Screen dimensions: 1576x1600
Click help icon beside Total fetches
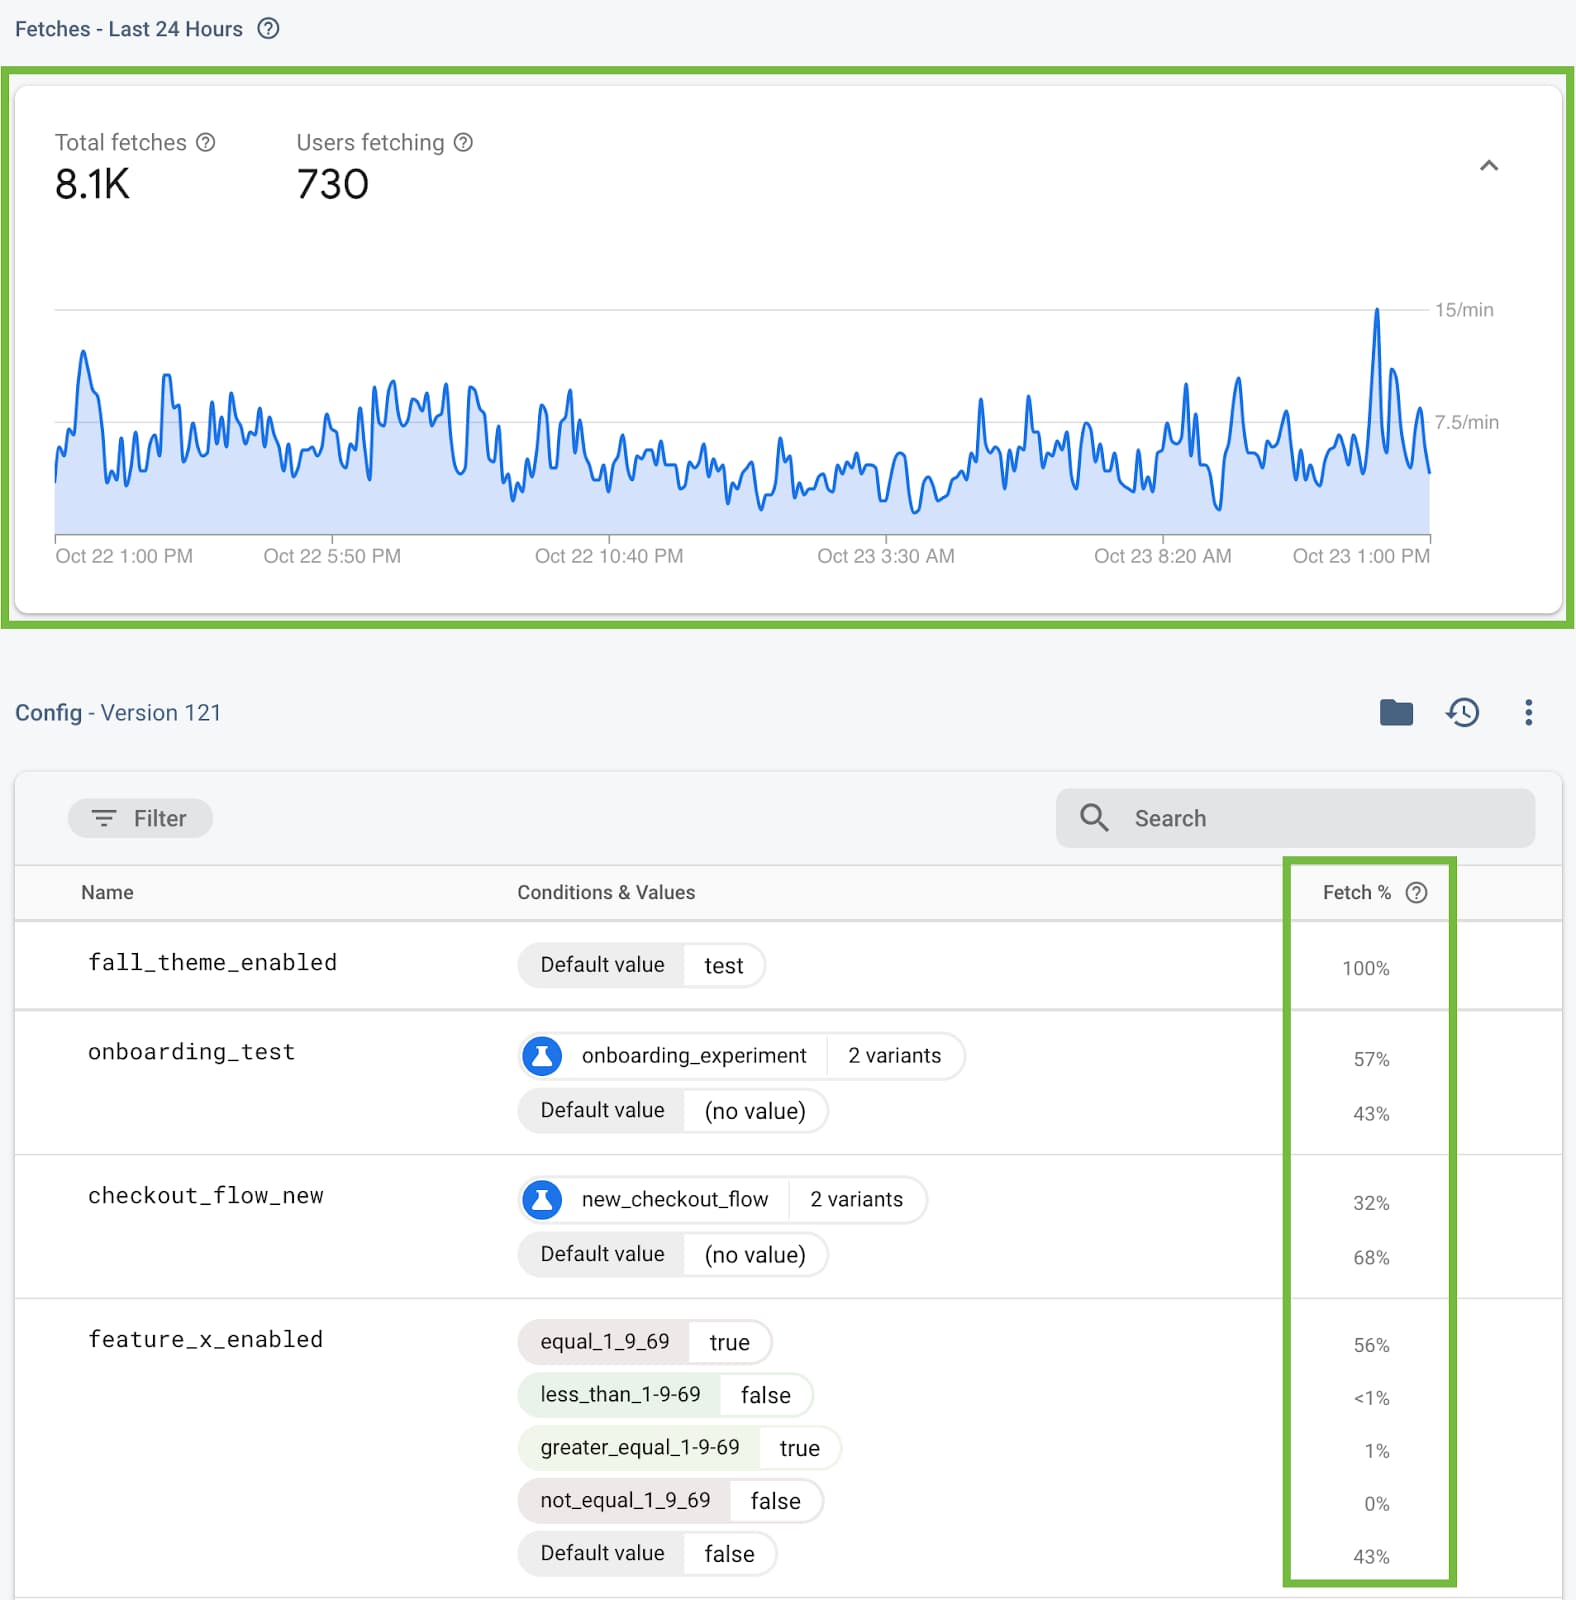pyautogui.click(x=205, y=142)
